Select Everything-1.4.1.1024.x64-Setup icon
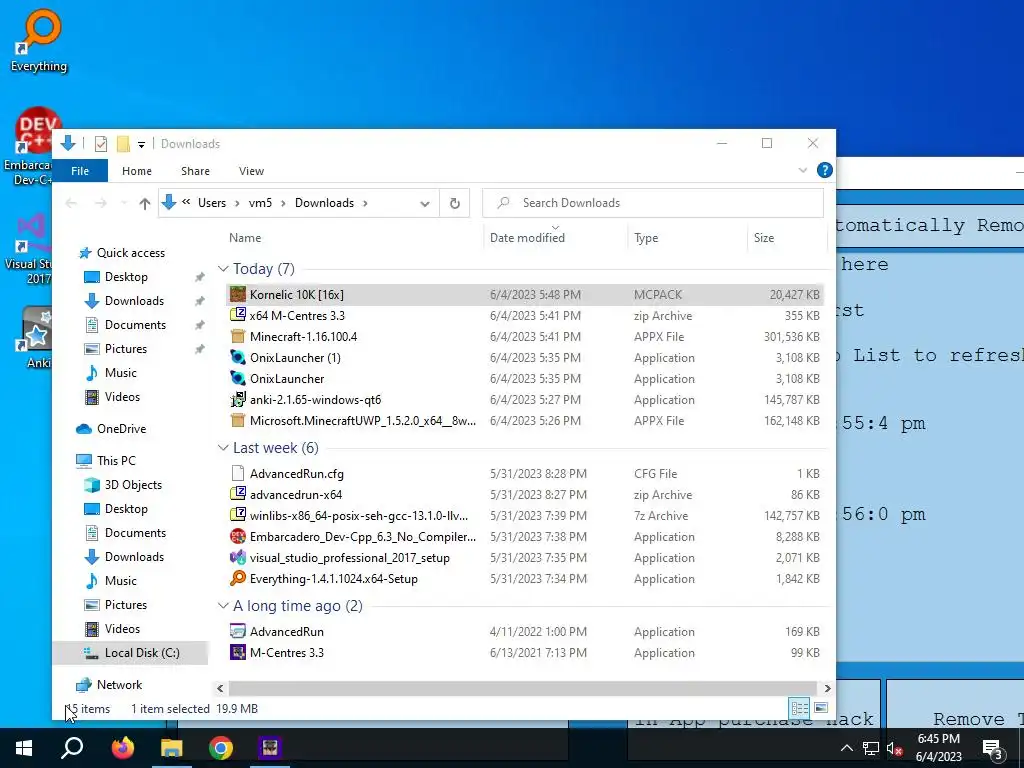Screen dimensions: 1024x768 pos(238,579)
